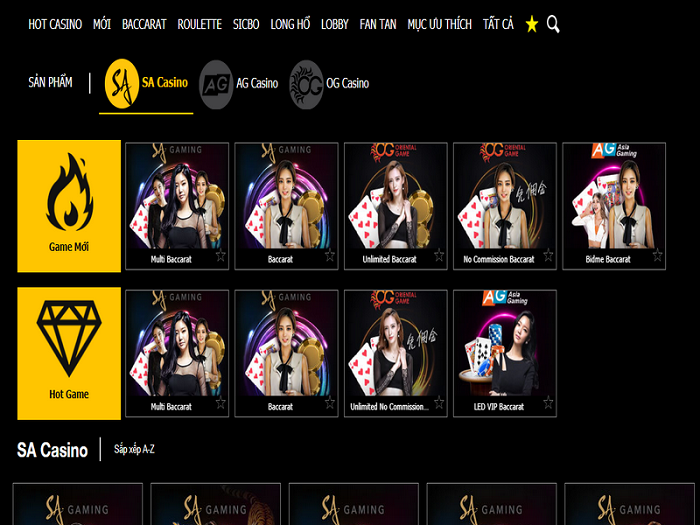Open the Hot Casino link

54,24
